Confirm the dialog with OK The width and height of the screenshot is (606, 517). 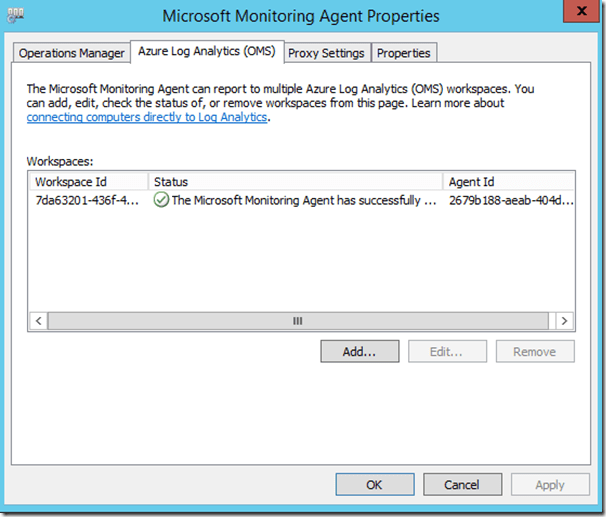(374, 485)
